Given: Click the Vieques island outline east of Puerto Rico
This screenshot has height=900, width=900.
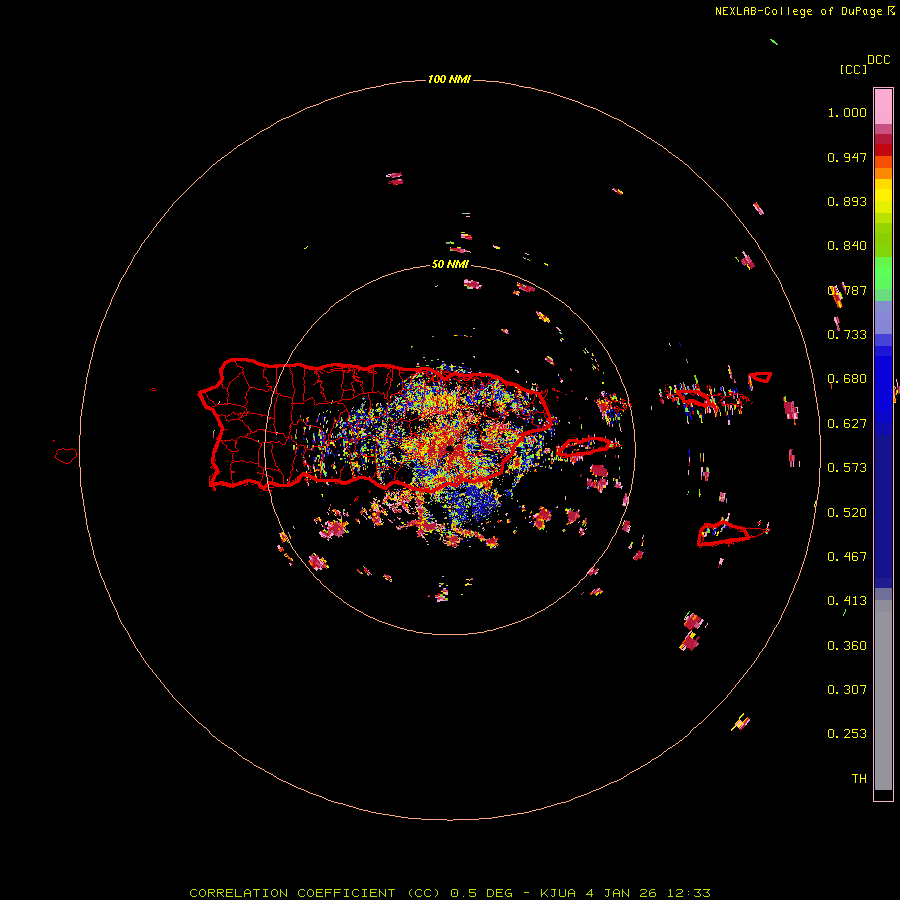Looking at the screenshot, I should (584, 446).
